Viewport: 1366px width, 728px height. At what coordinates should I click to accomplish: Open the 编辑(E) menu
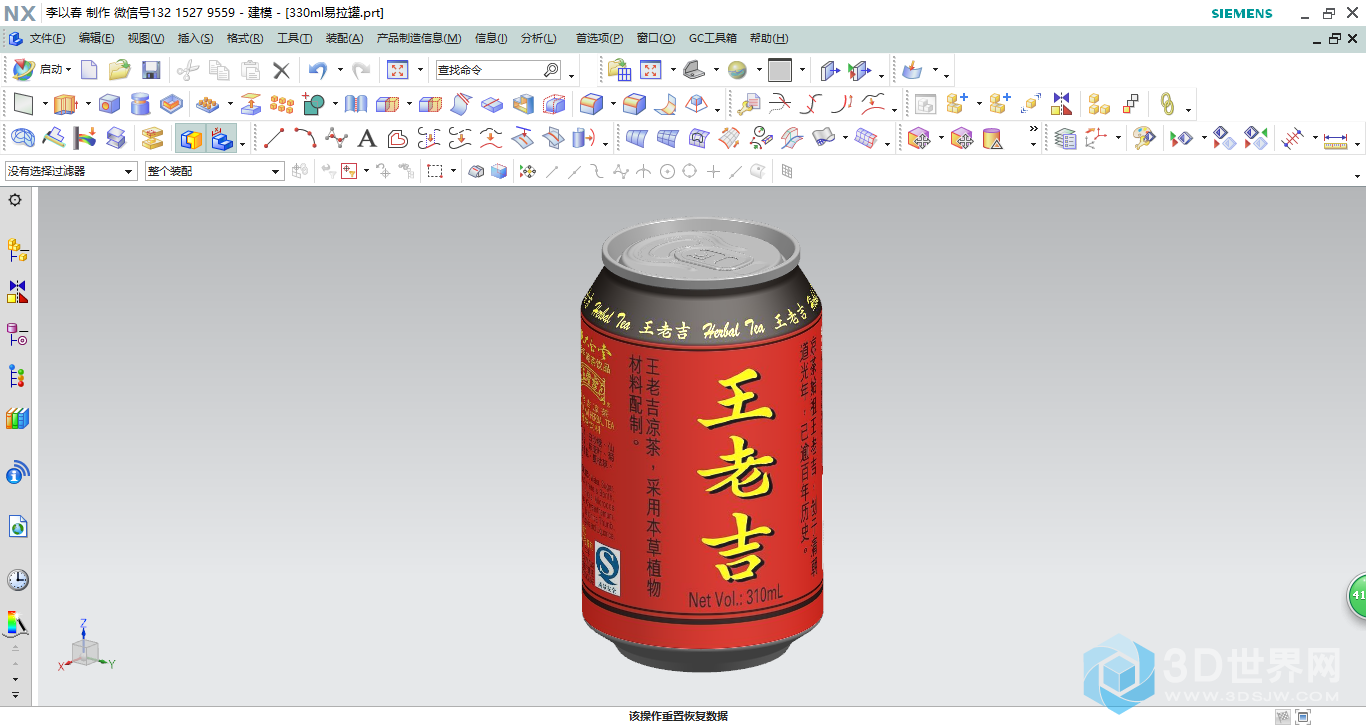97,38
